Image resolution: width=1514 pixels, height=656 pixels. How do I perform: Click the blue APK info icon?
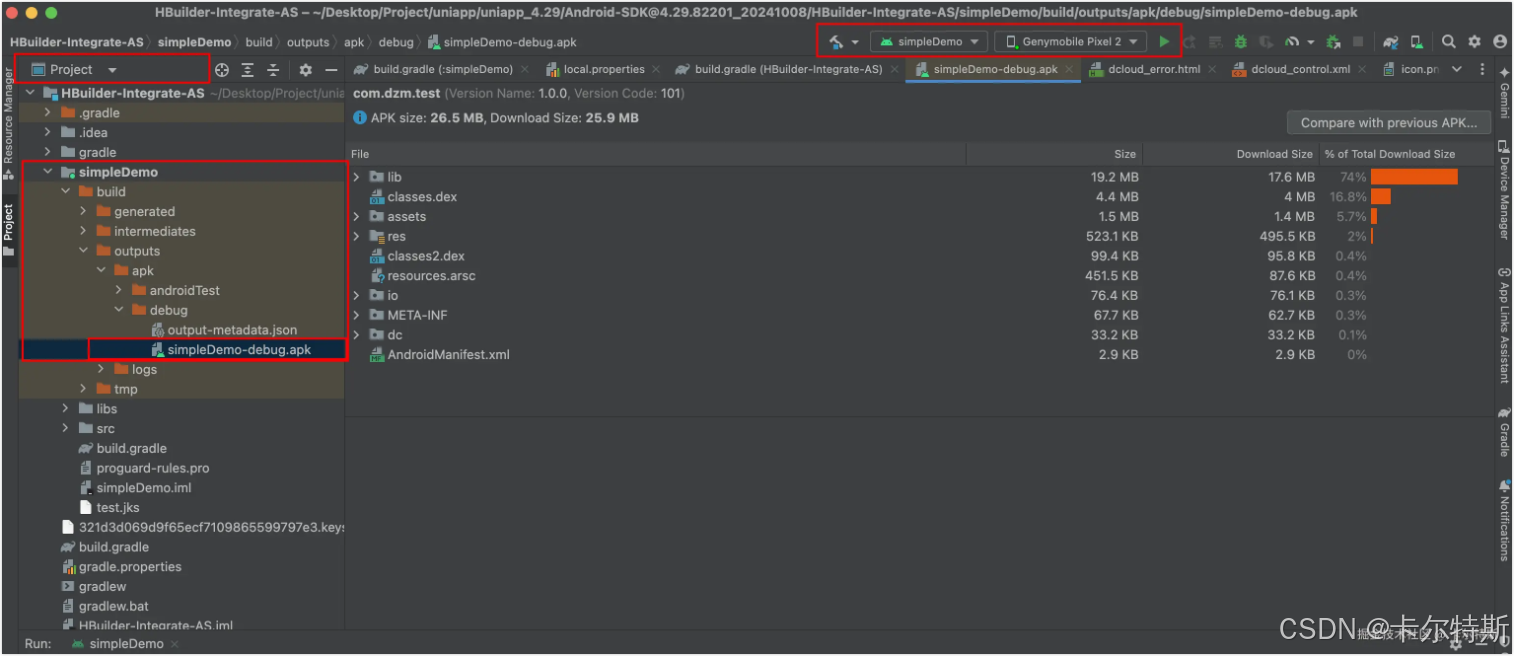point(360,118)
